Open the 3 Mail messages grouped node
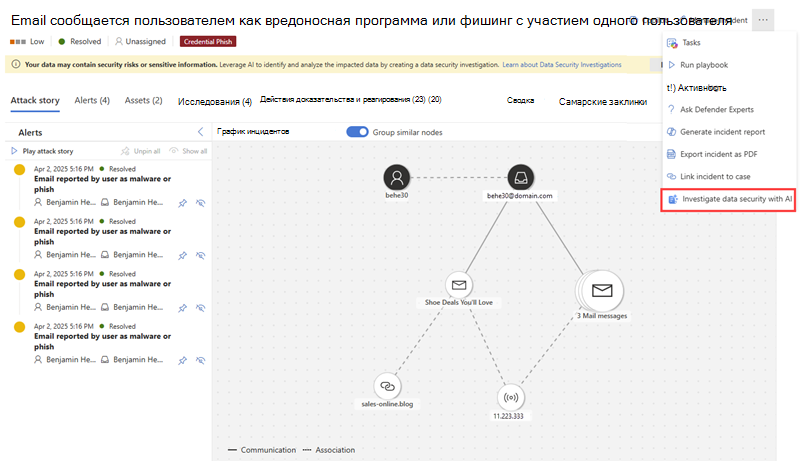Screen dimensions: 800x461 [602, 291]
